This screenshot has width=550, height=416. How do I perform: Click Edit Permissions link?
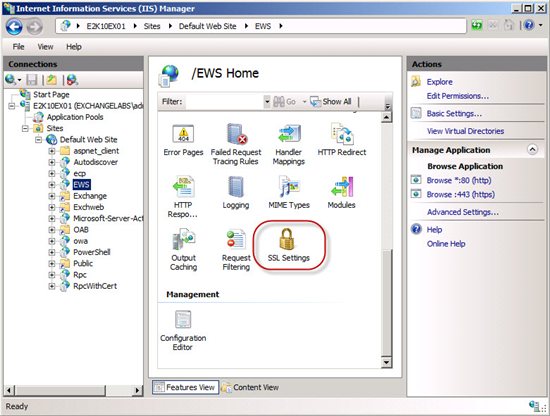coord(457,96)
